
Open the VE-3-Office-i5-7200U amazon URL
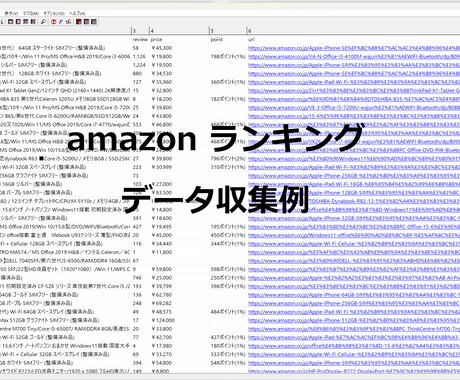coord(354,108)
